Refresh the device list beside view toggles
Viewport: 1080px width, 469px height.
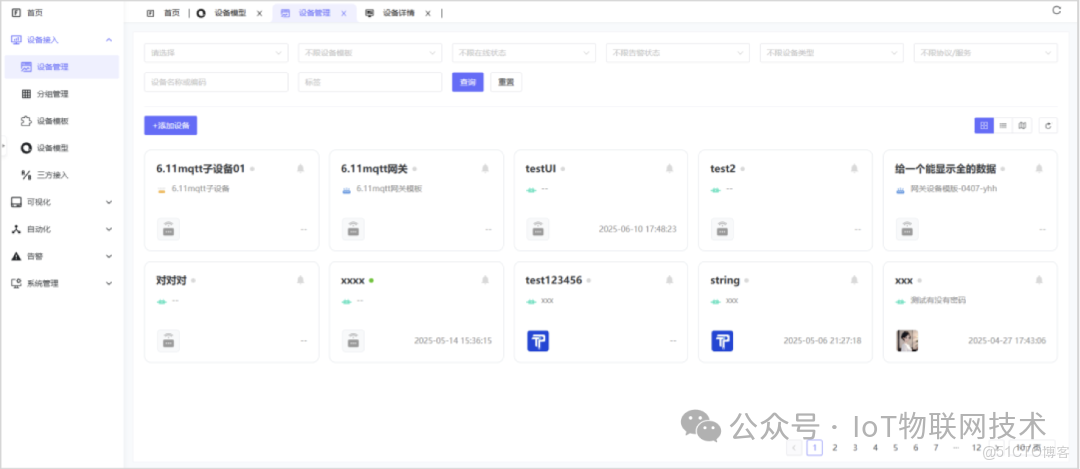coord(1048,125)
